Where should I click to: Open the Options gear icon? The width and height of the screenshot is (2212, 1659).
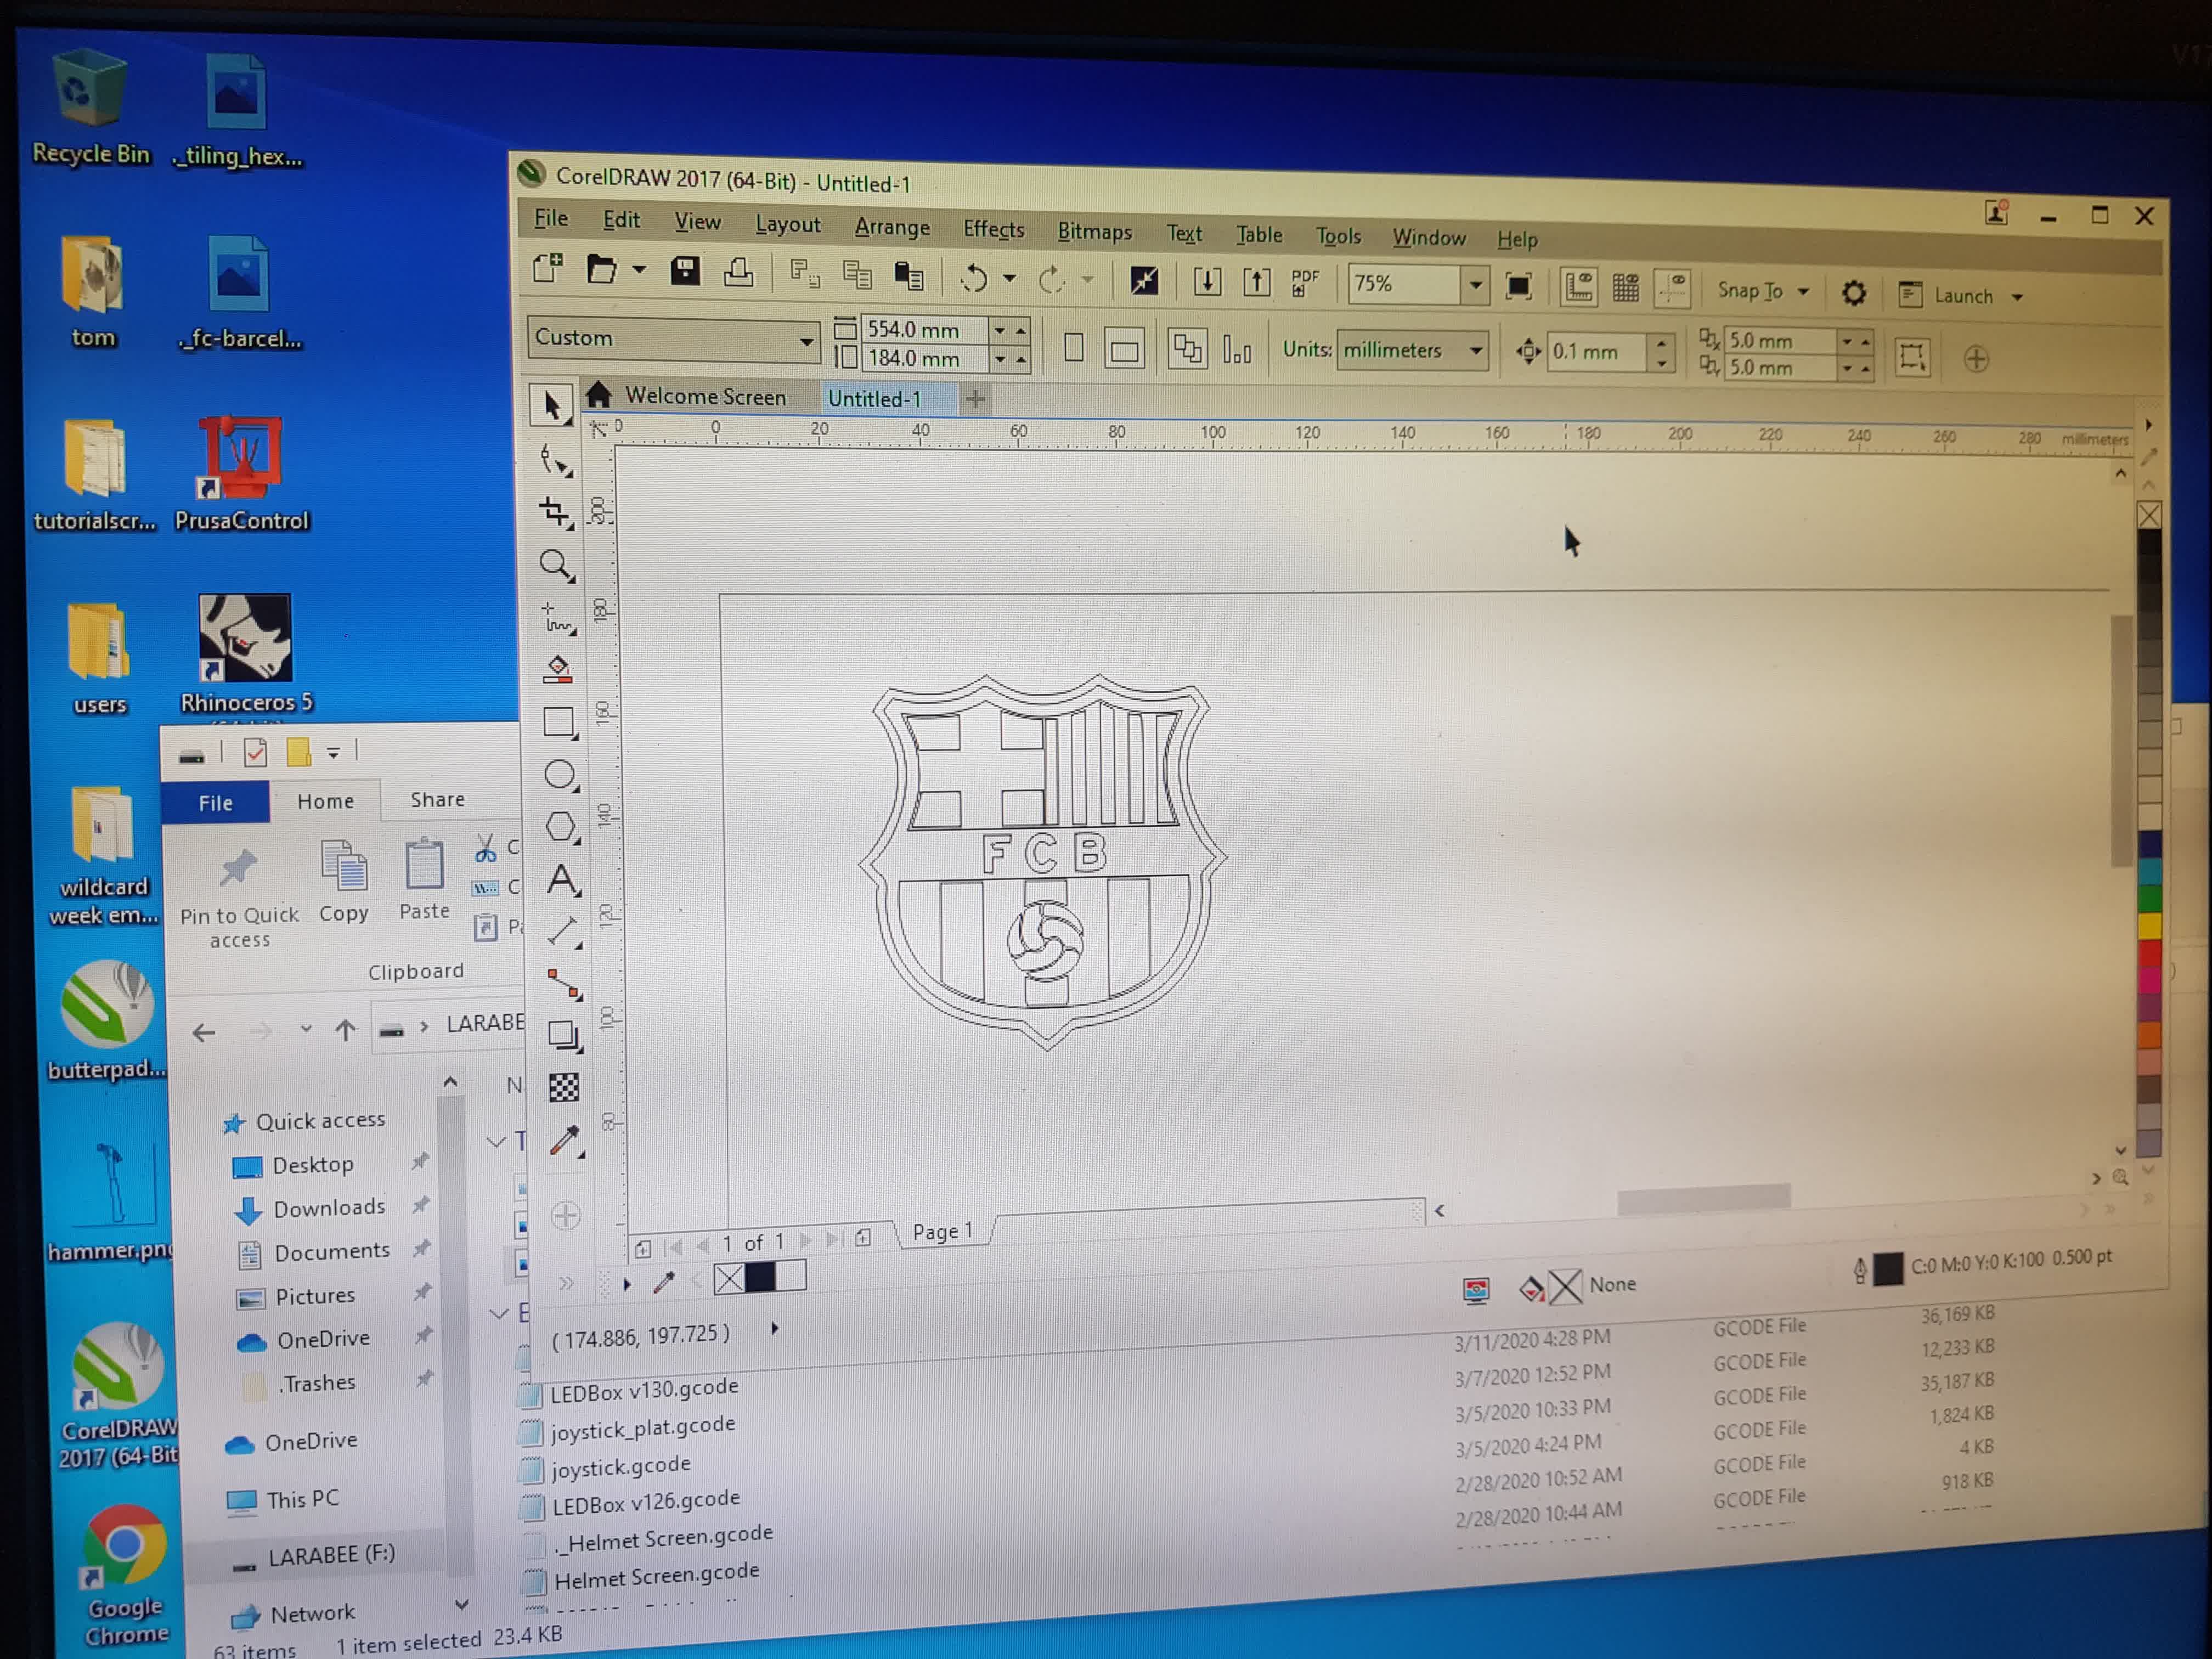(x=1853, y=293)
